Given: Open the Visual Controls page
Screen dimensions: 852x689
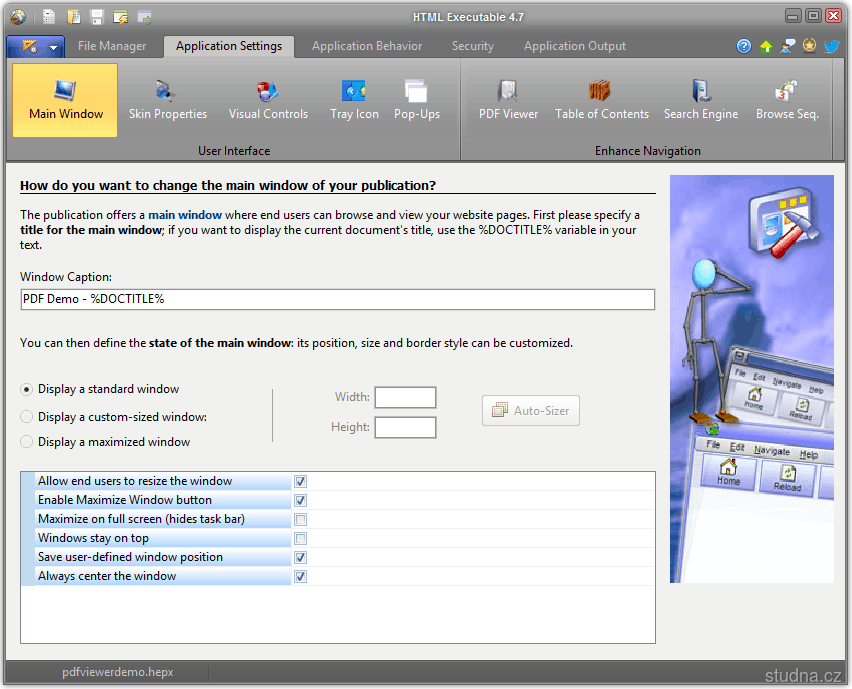Looking at the screenshot, I should pos(268,100).
